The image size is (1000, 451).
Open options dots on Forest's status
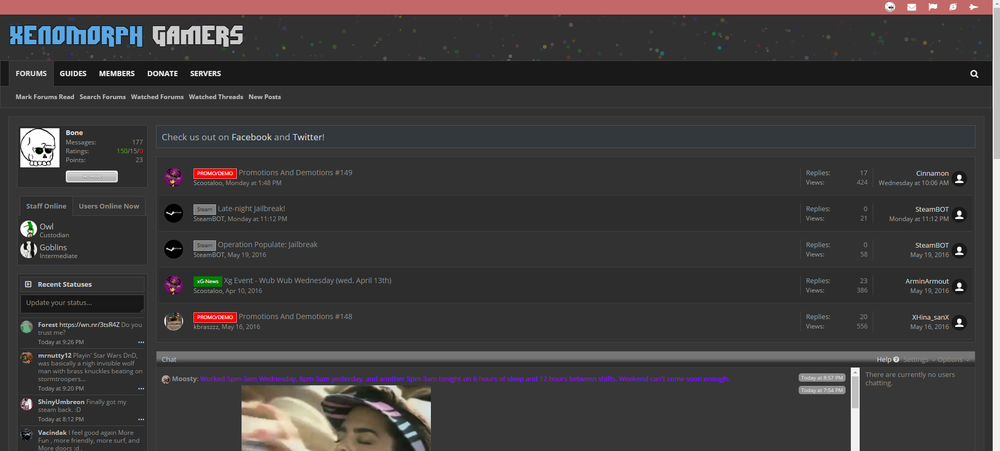pyautogui.click(x=141, y=343)
